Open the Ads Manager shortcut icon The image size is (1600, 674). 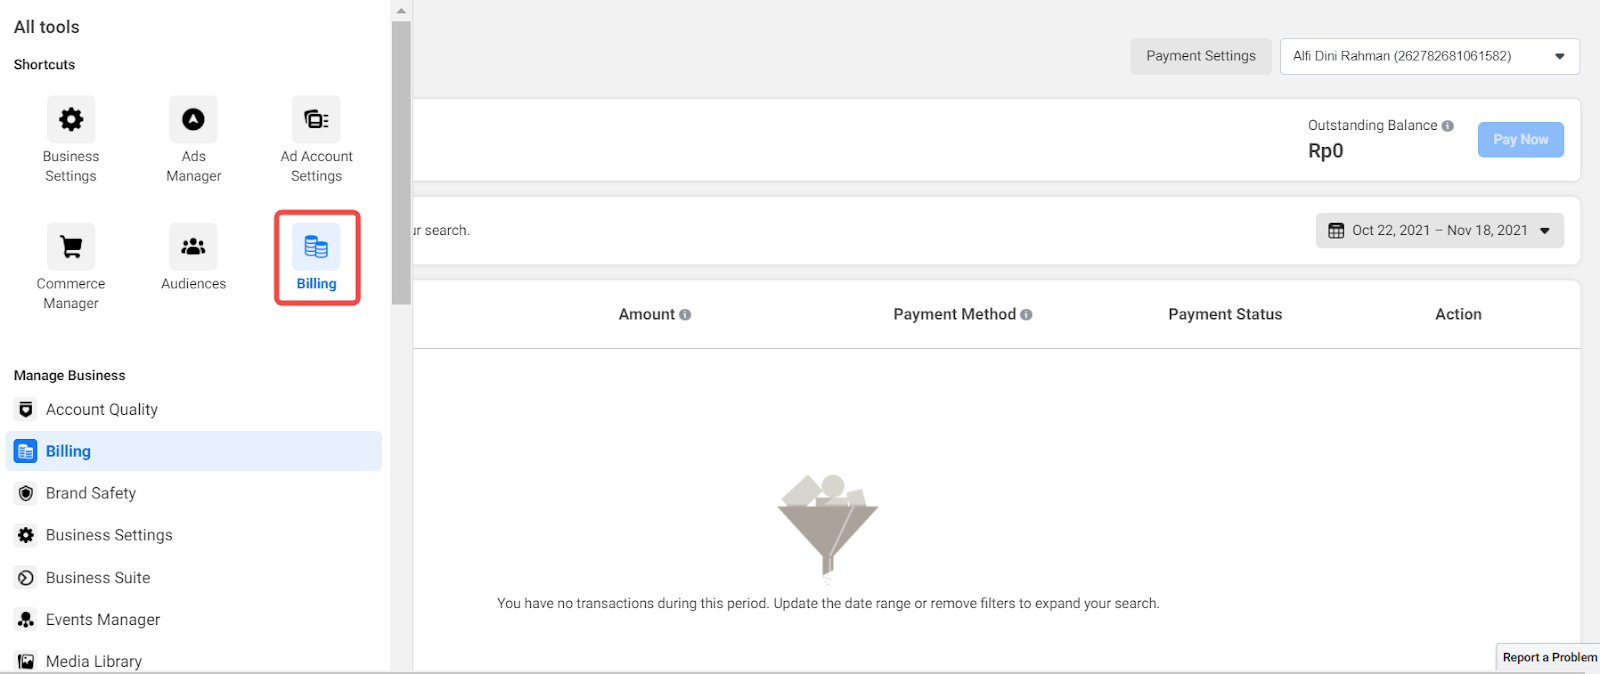tap(193, 120)
